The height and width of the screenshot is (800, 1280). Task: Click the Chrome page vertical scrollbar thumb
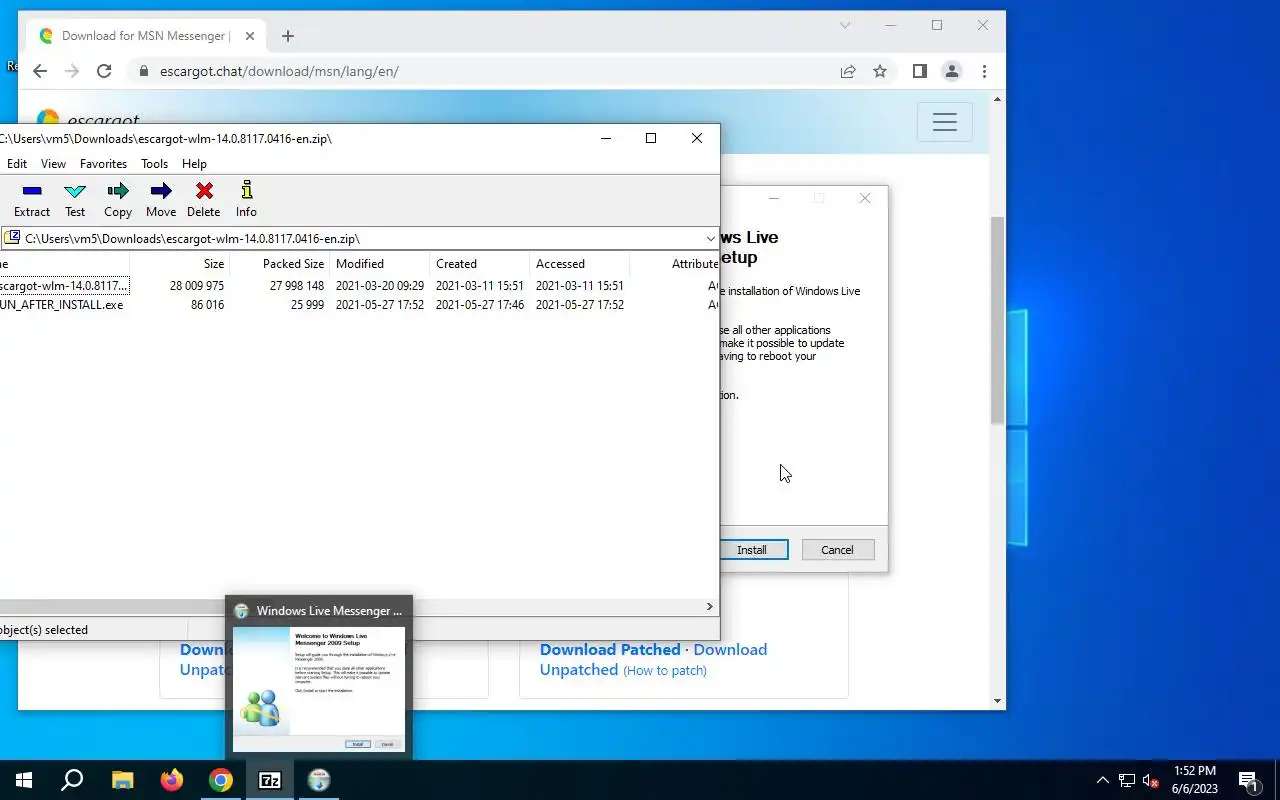click(997, 320)
